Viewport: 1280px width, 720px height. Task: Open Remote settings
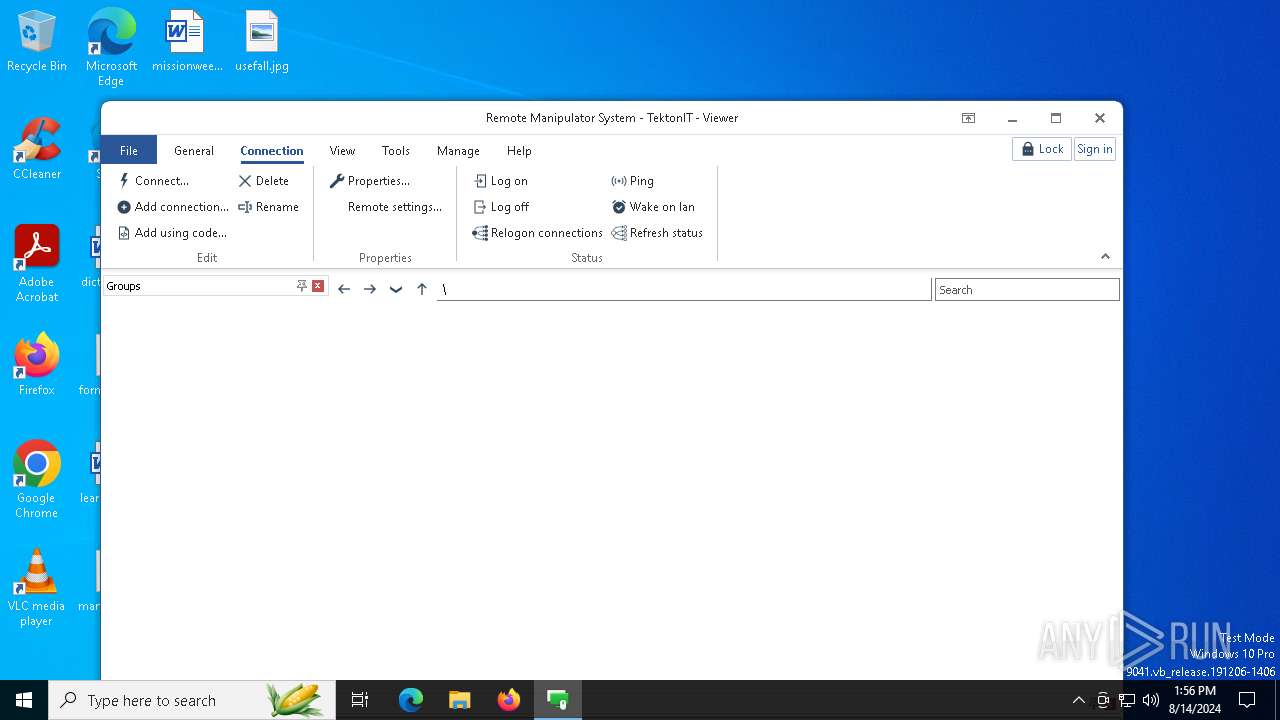(x=394, y=207)
